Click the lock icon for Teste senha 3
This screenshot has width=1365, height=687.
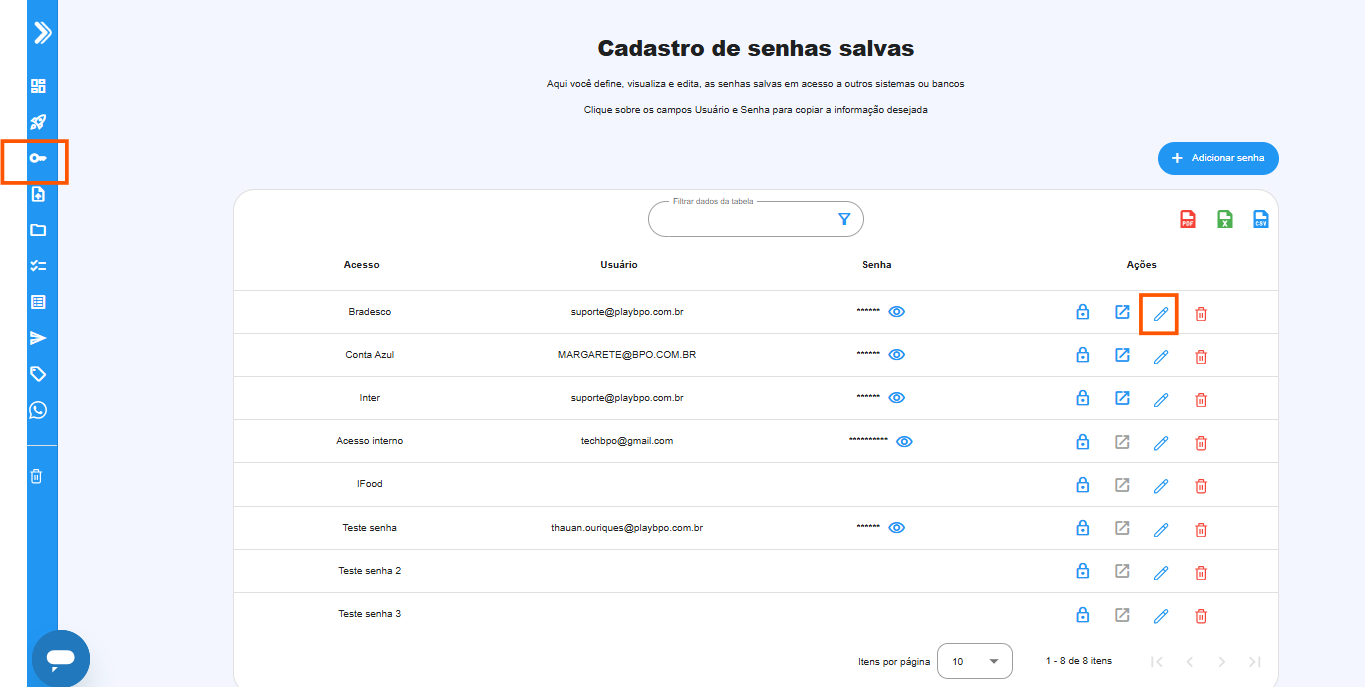coord(1082,615)
